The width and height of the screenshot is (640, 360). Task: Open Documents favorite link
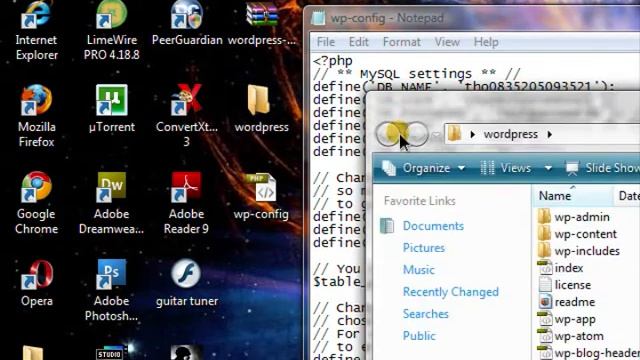[433, 226]
